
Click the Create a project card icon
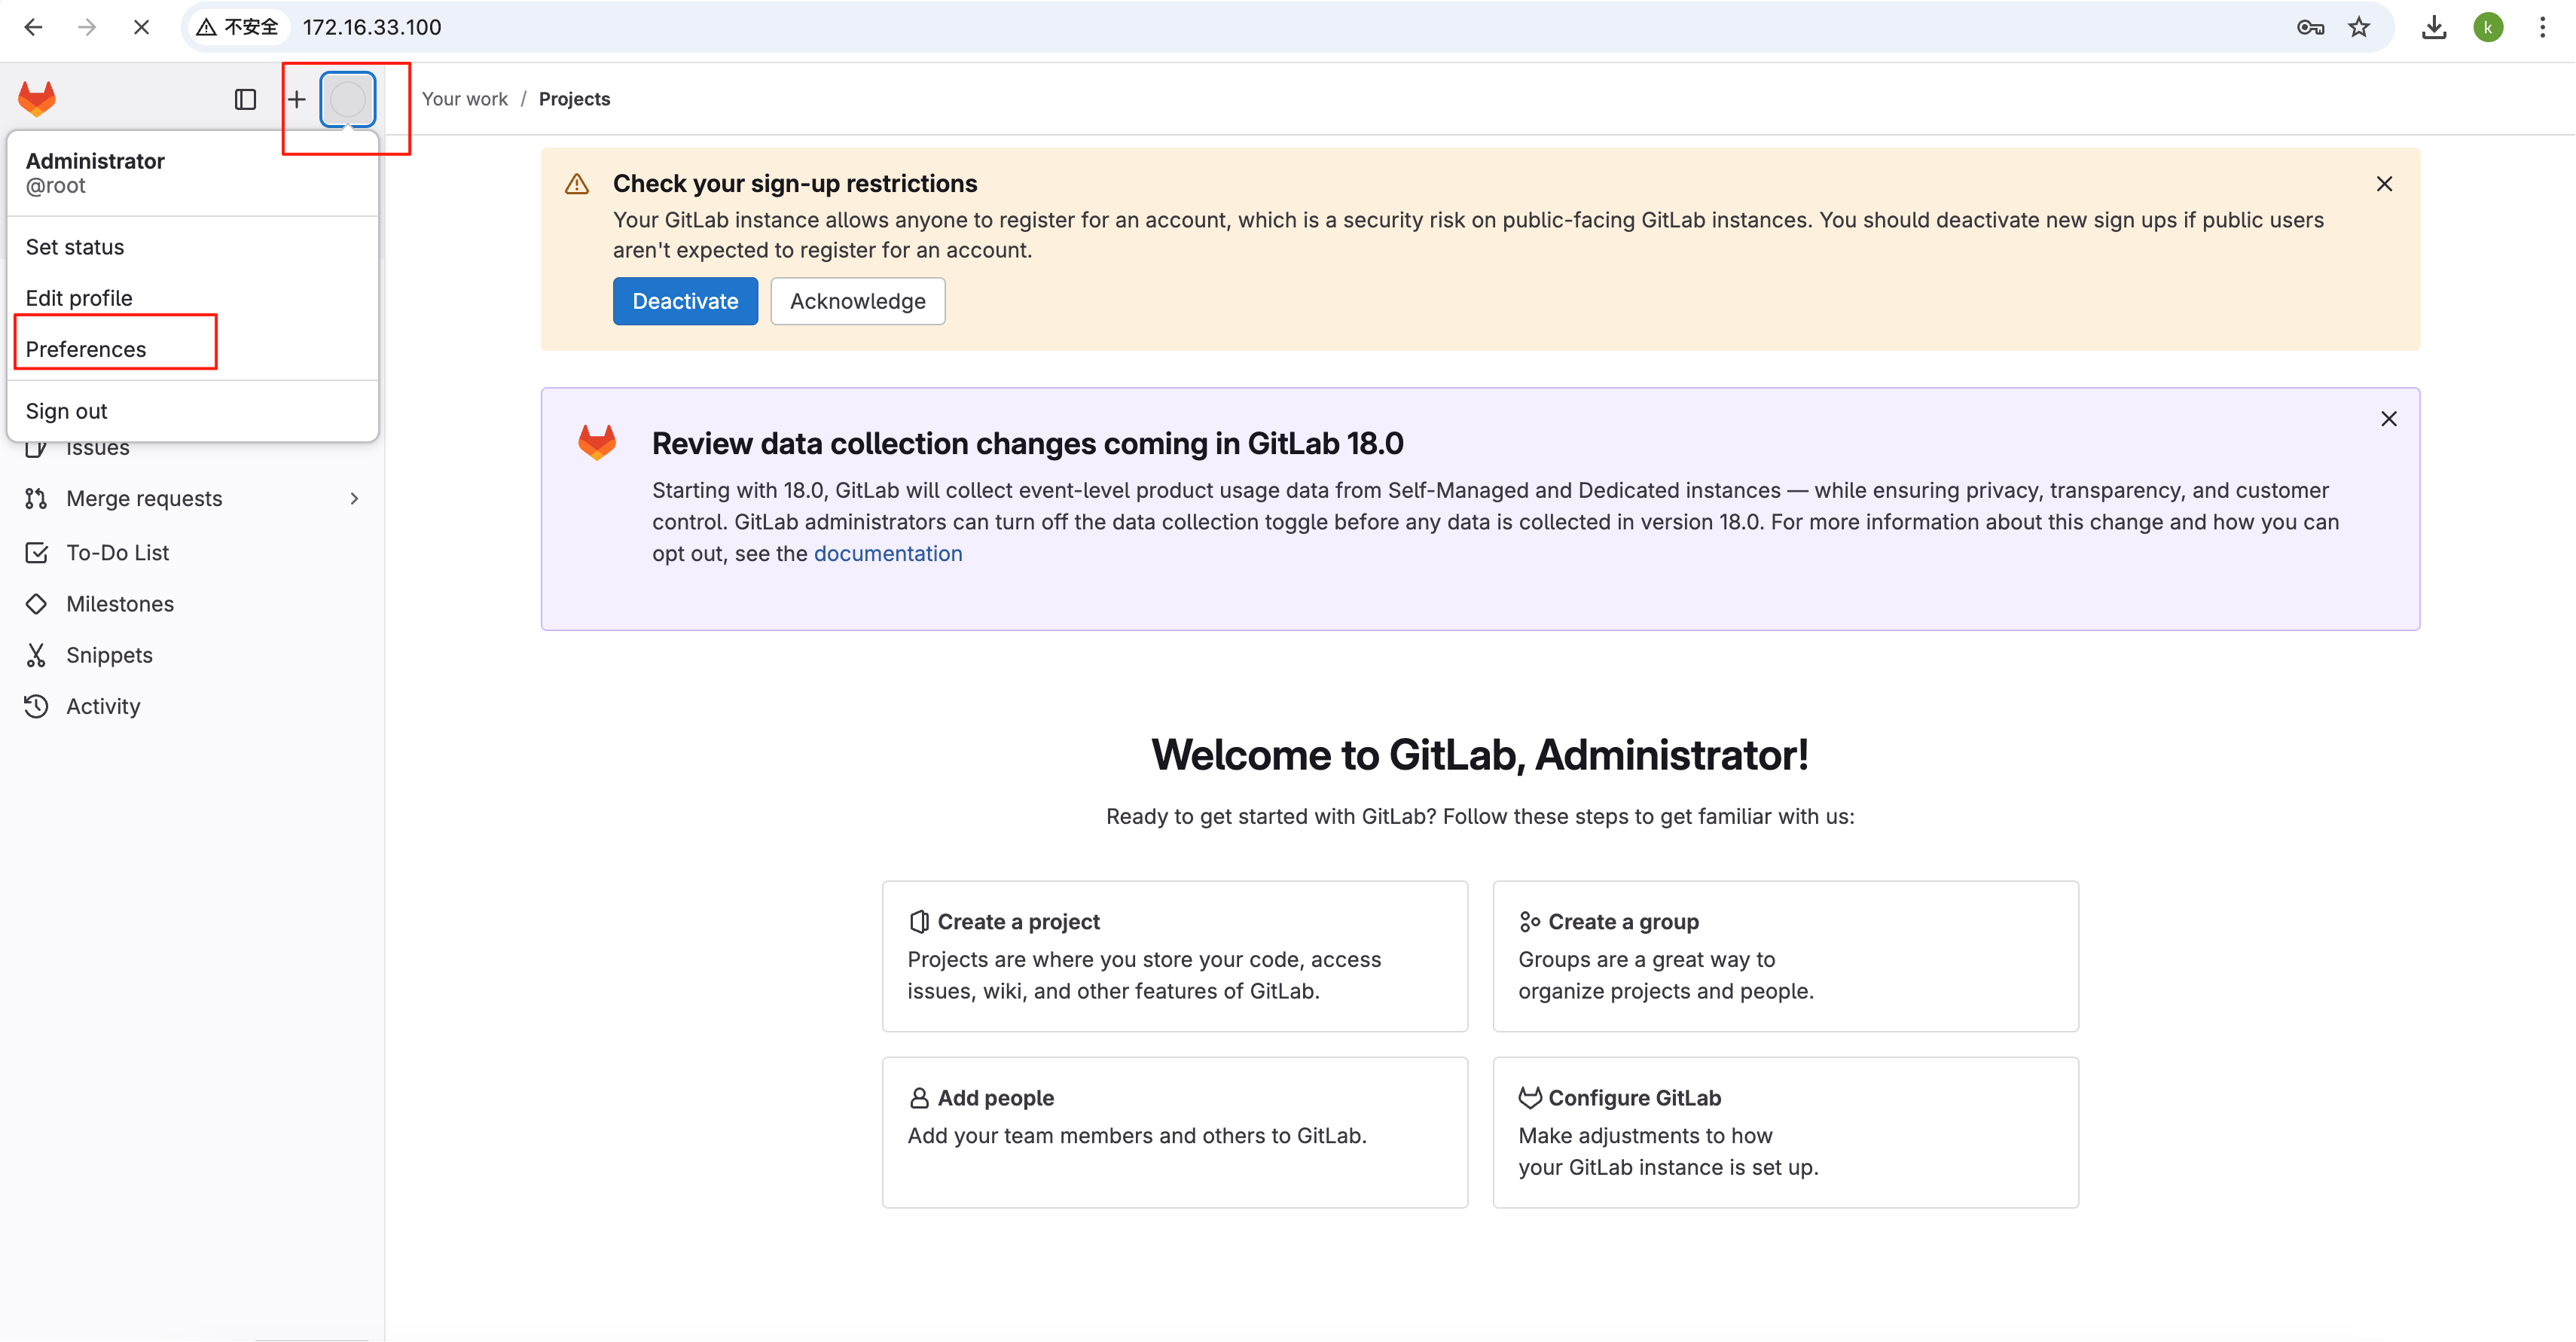919,922
